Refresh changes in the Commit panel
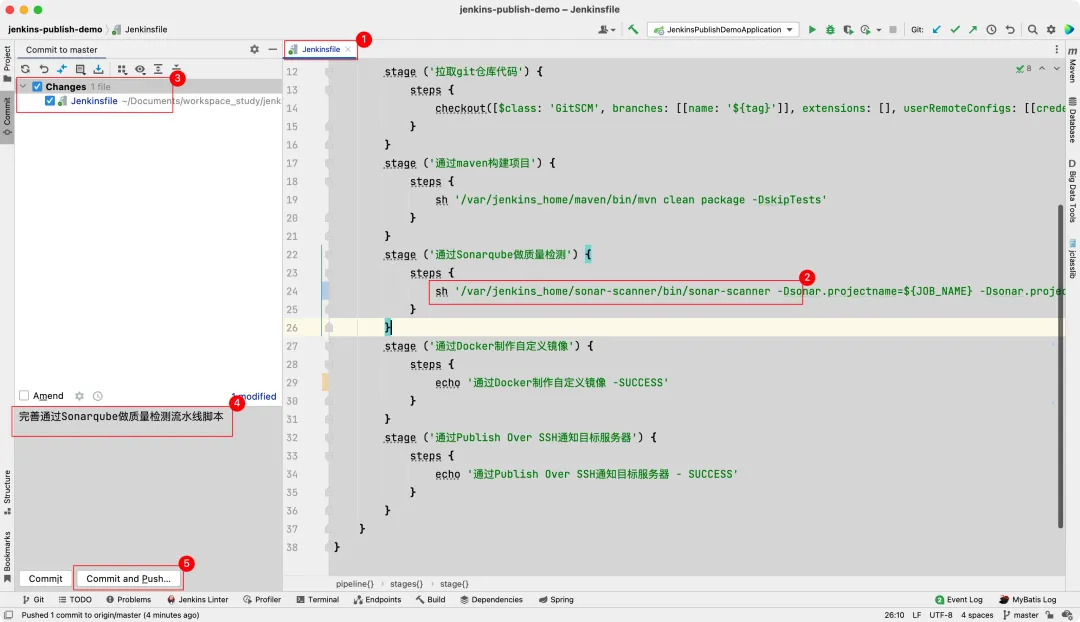The image size is (1080, 622). tap(25, 69)
